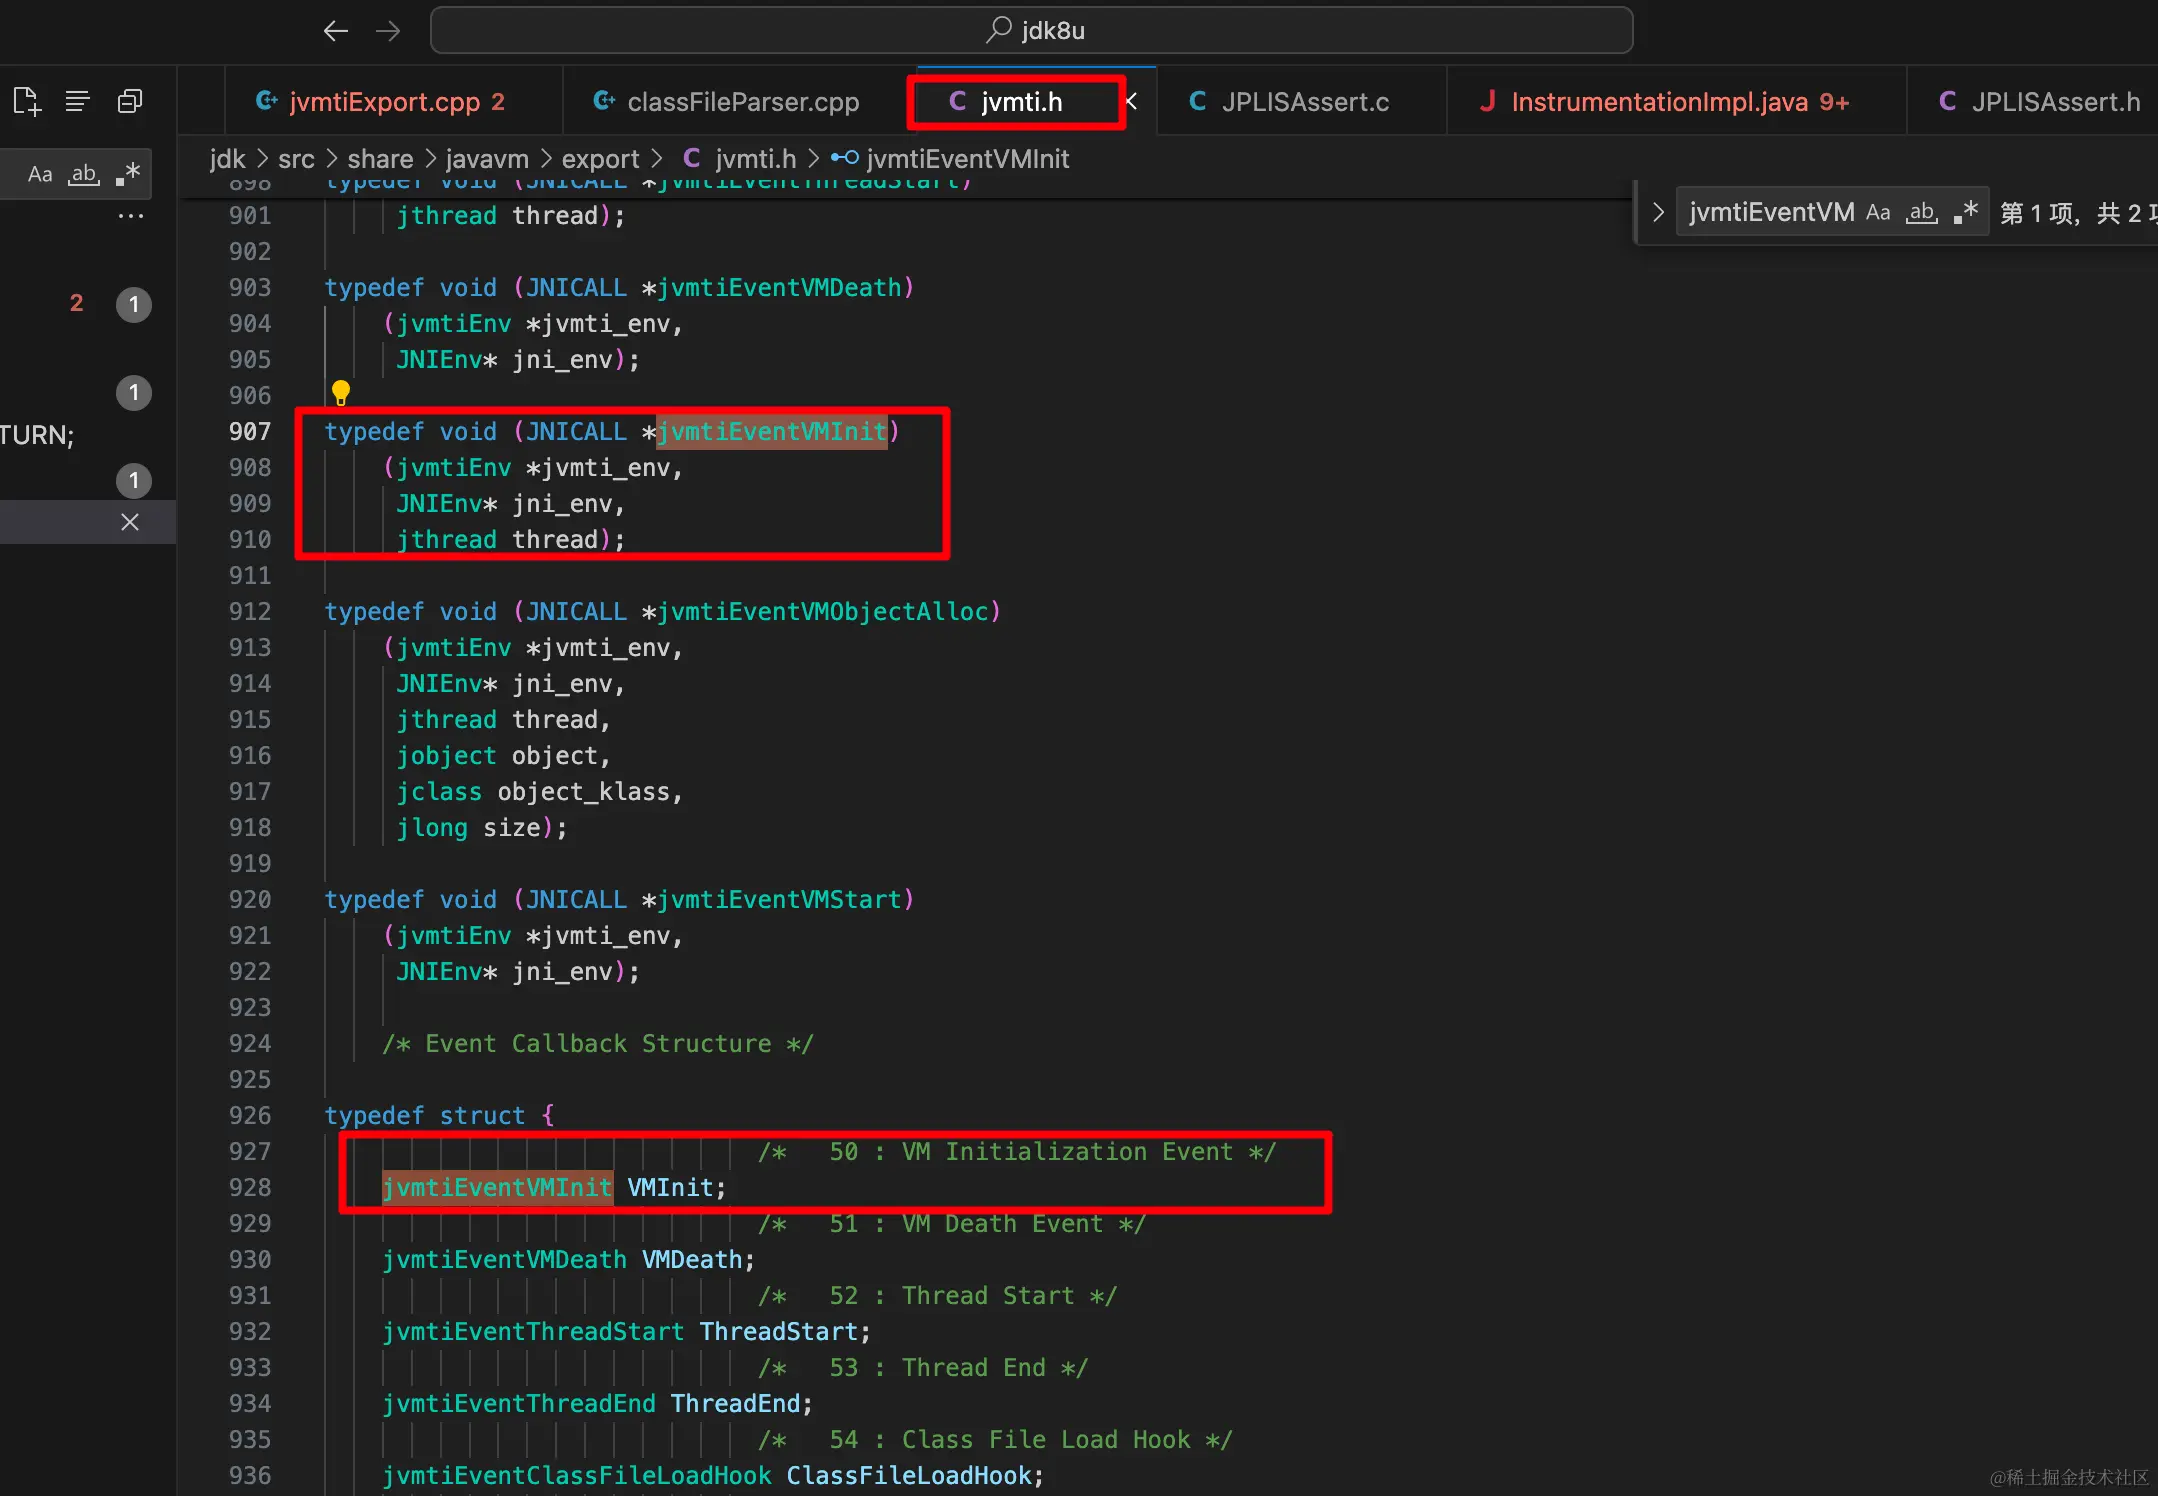The height and width of the screenshot is (1496, 2158).
Task: Dismiss the selected search result with X
Action: point(130,522)
